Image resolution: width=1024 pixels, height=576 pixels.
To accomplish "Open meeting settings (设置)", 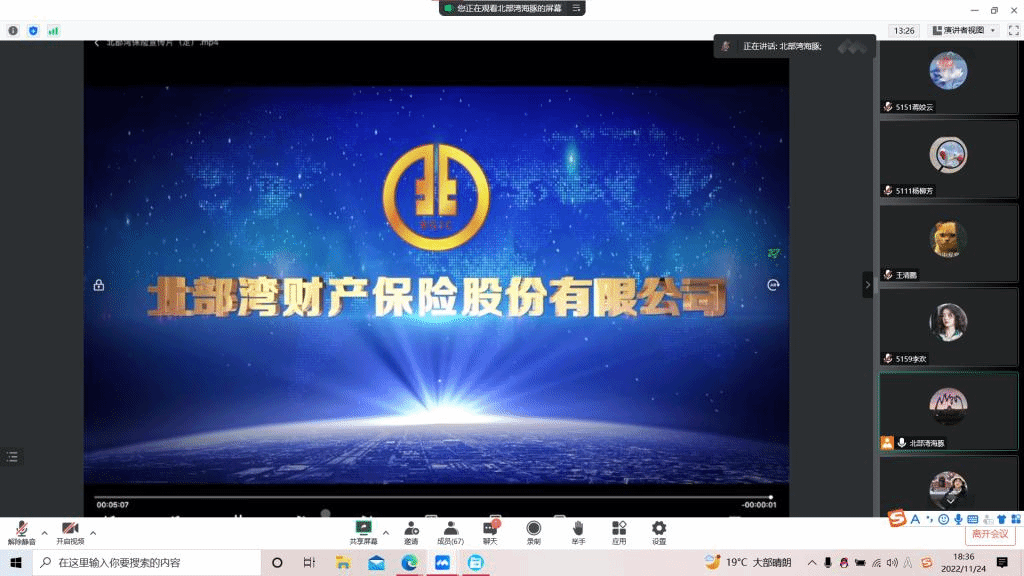I will point(659,530).
